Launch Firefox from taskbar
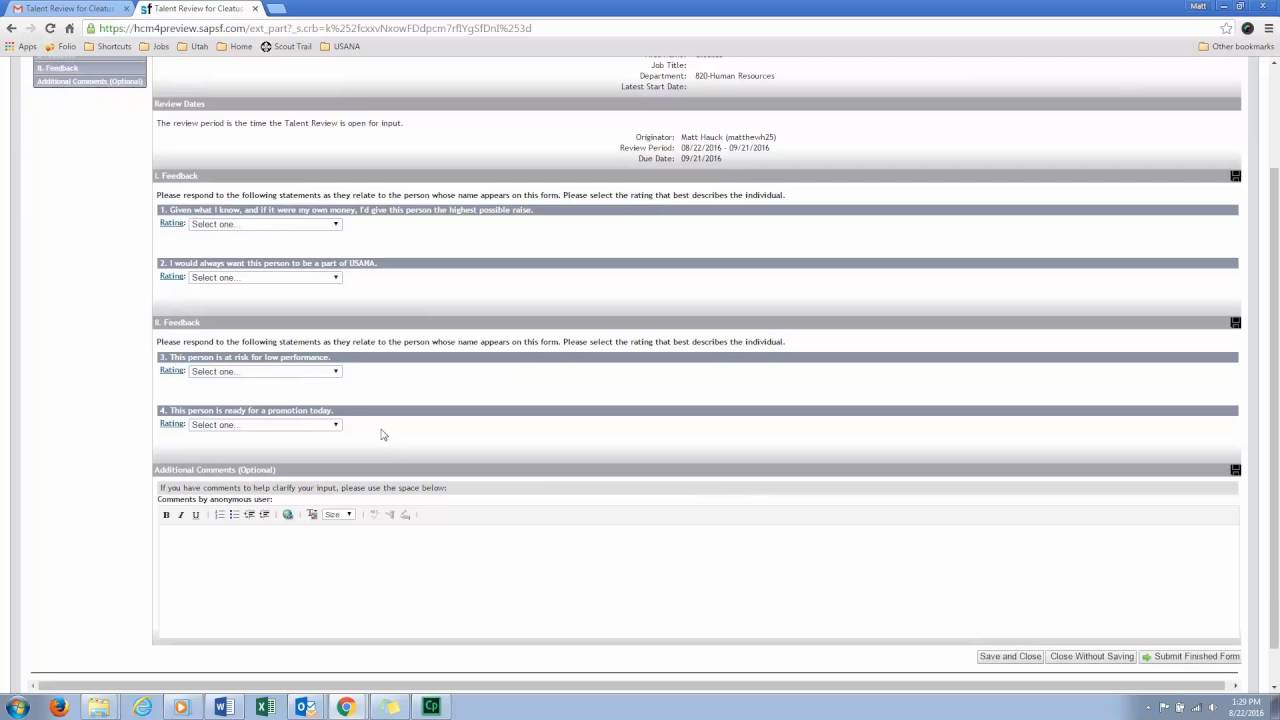The width and height of the screenshot is (1280, 720). (x=59, y=707)
